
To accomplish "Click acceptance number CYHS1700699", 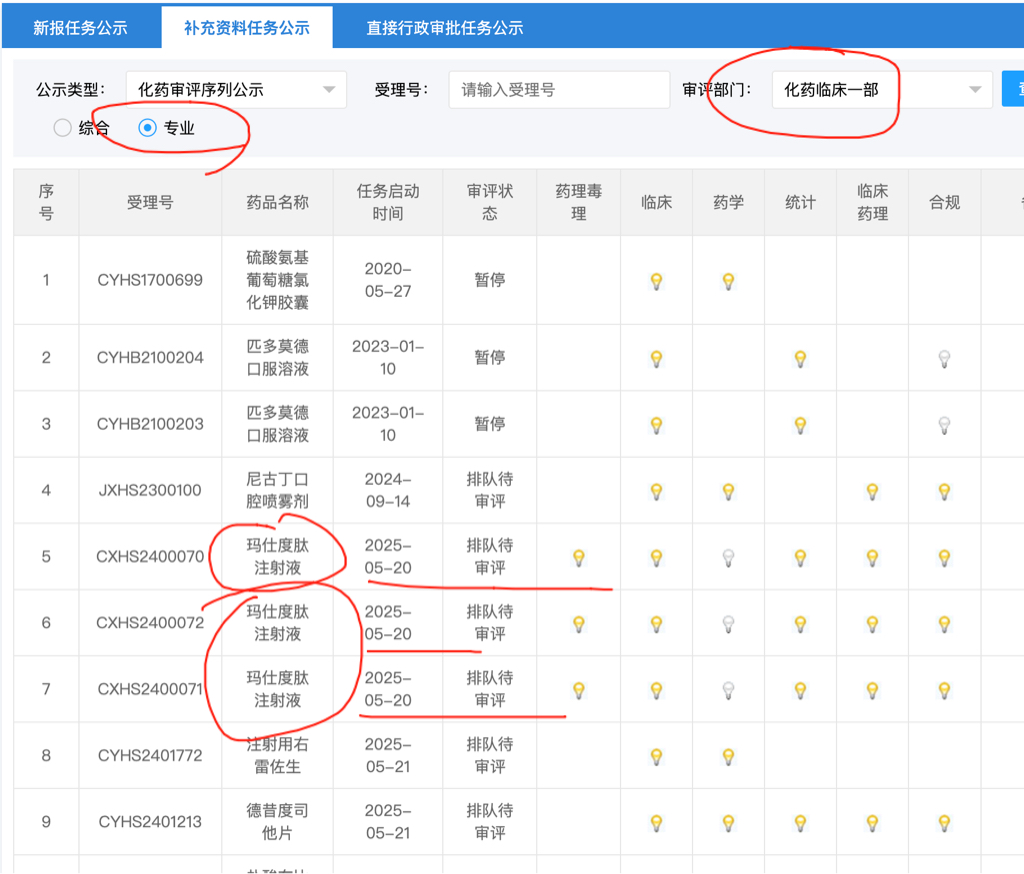I will click(x=150, y=280).
